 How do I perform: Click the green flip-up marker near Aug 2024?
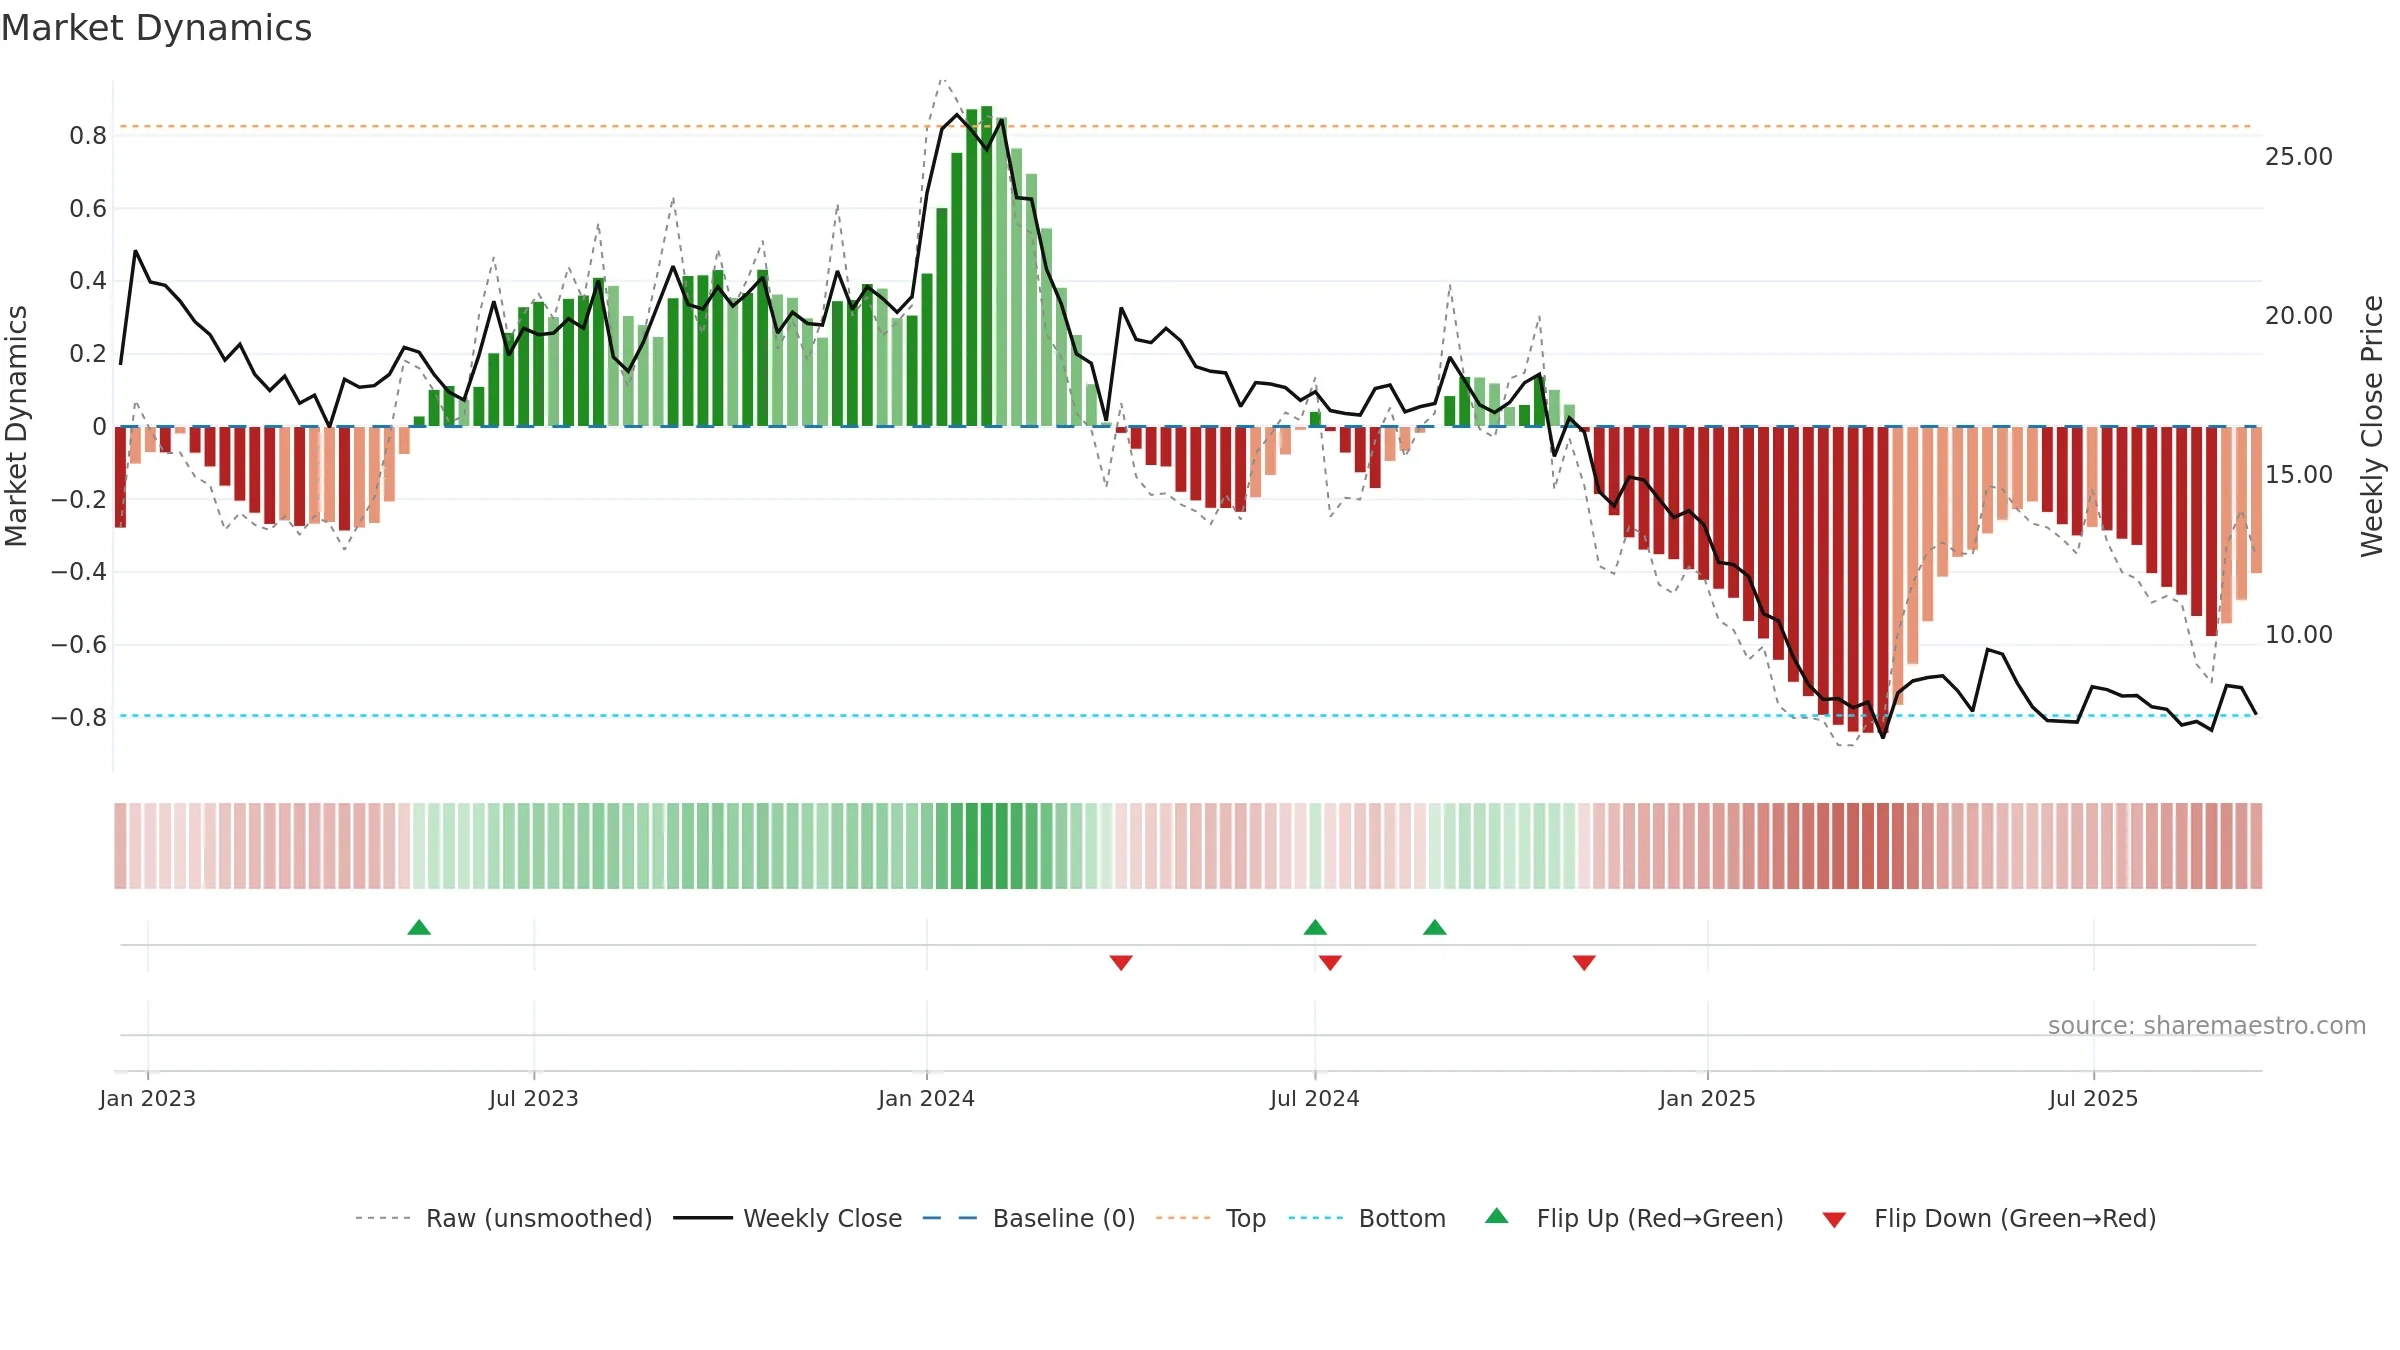[x=1435, y=928]
